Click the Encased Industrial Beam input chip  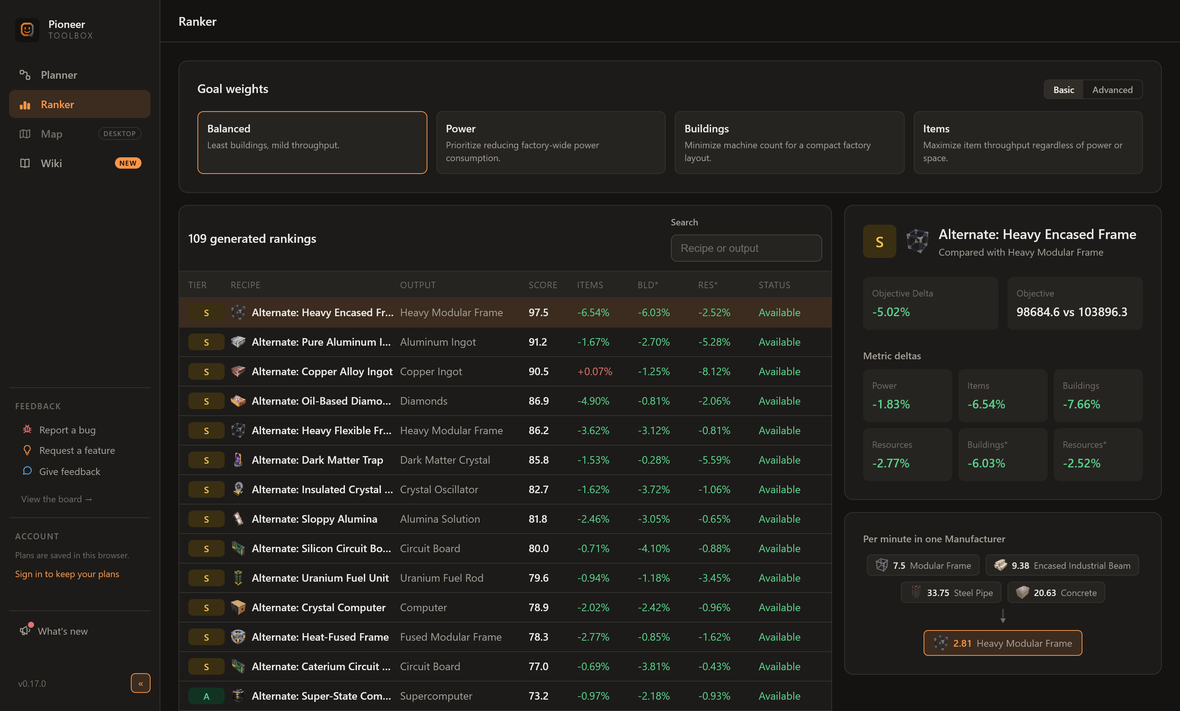tap(1062, 565)
